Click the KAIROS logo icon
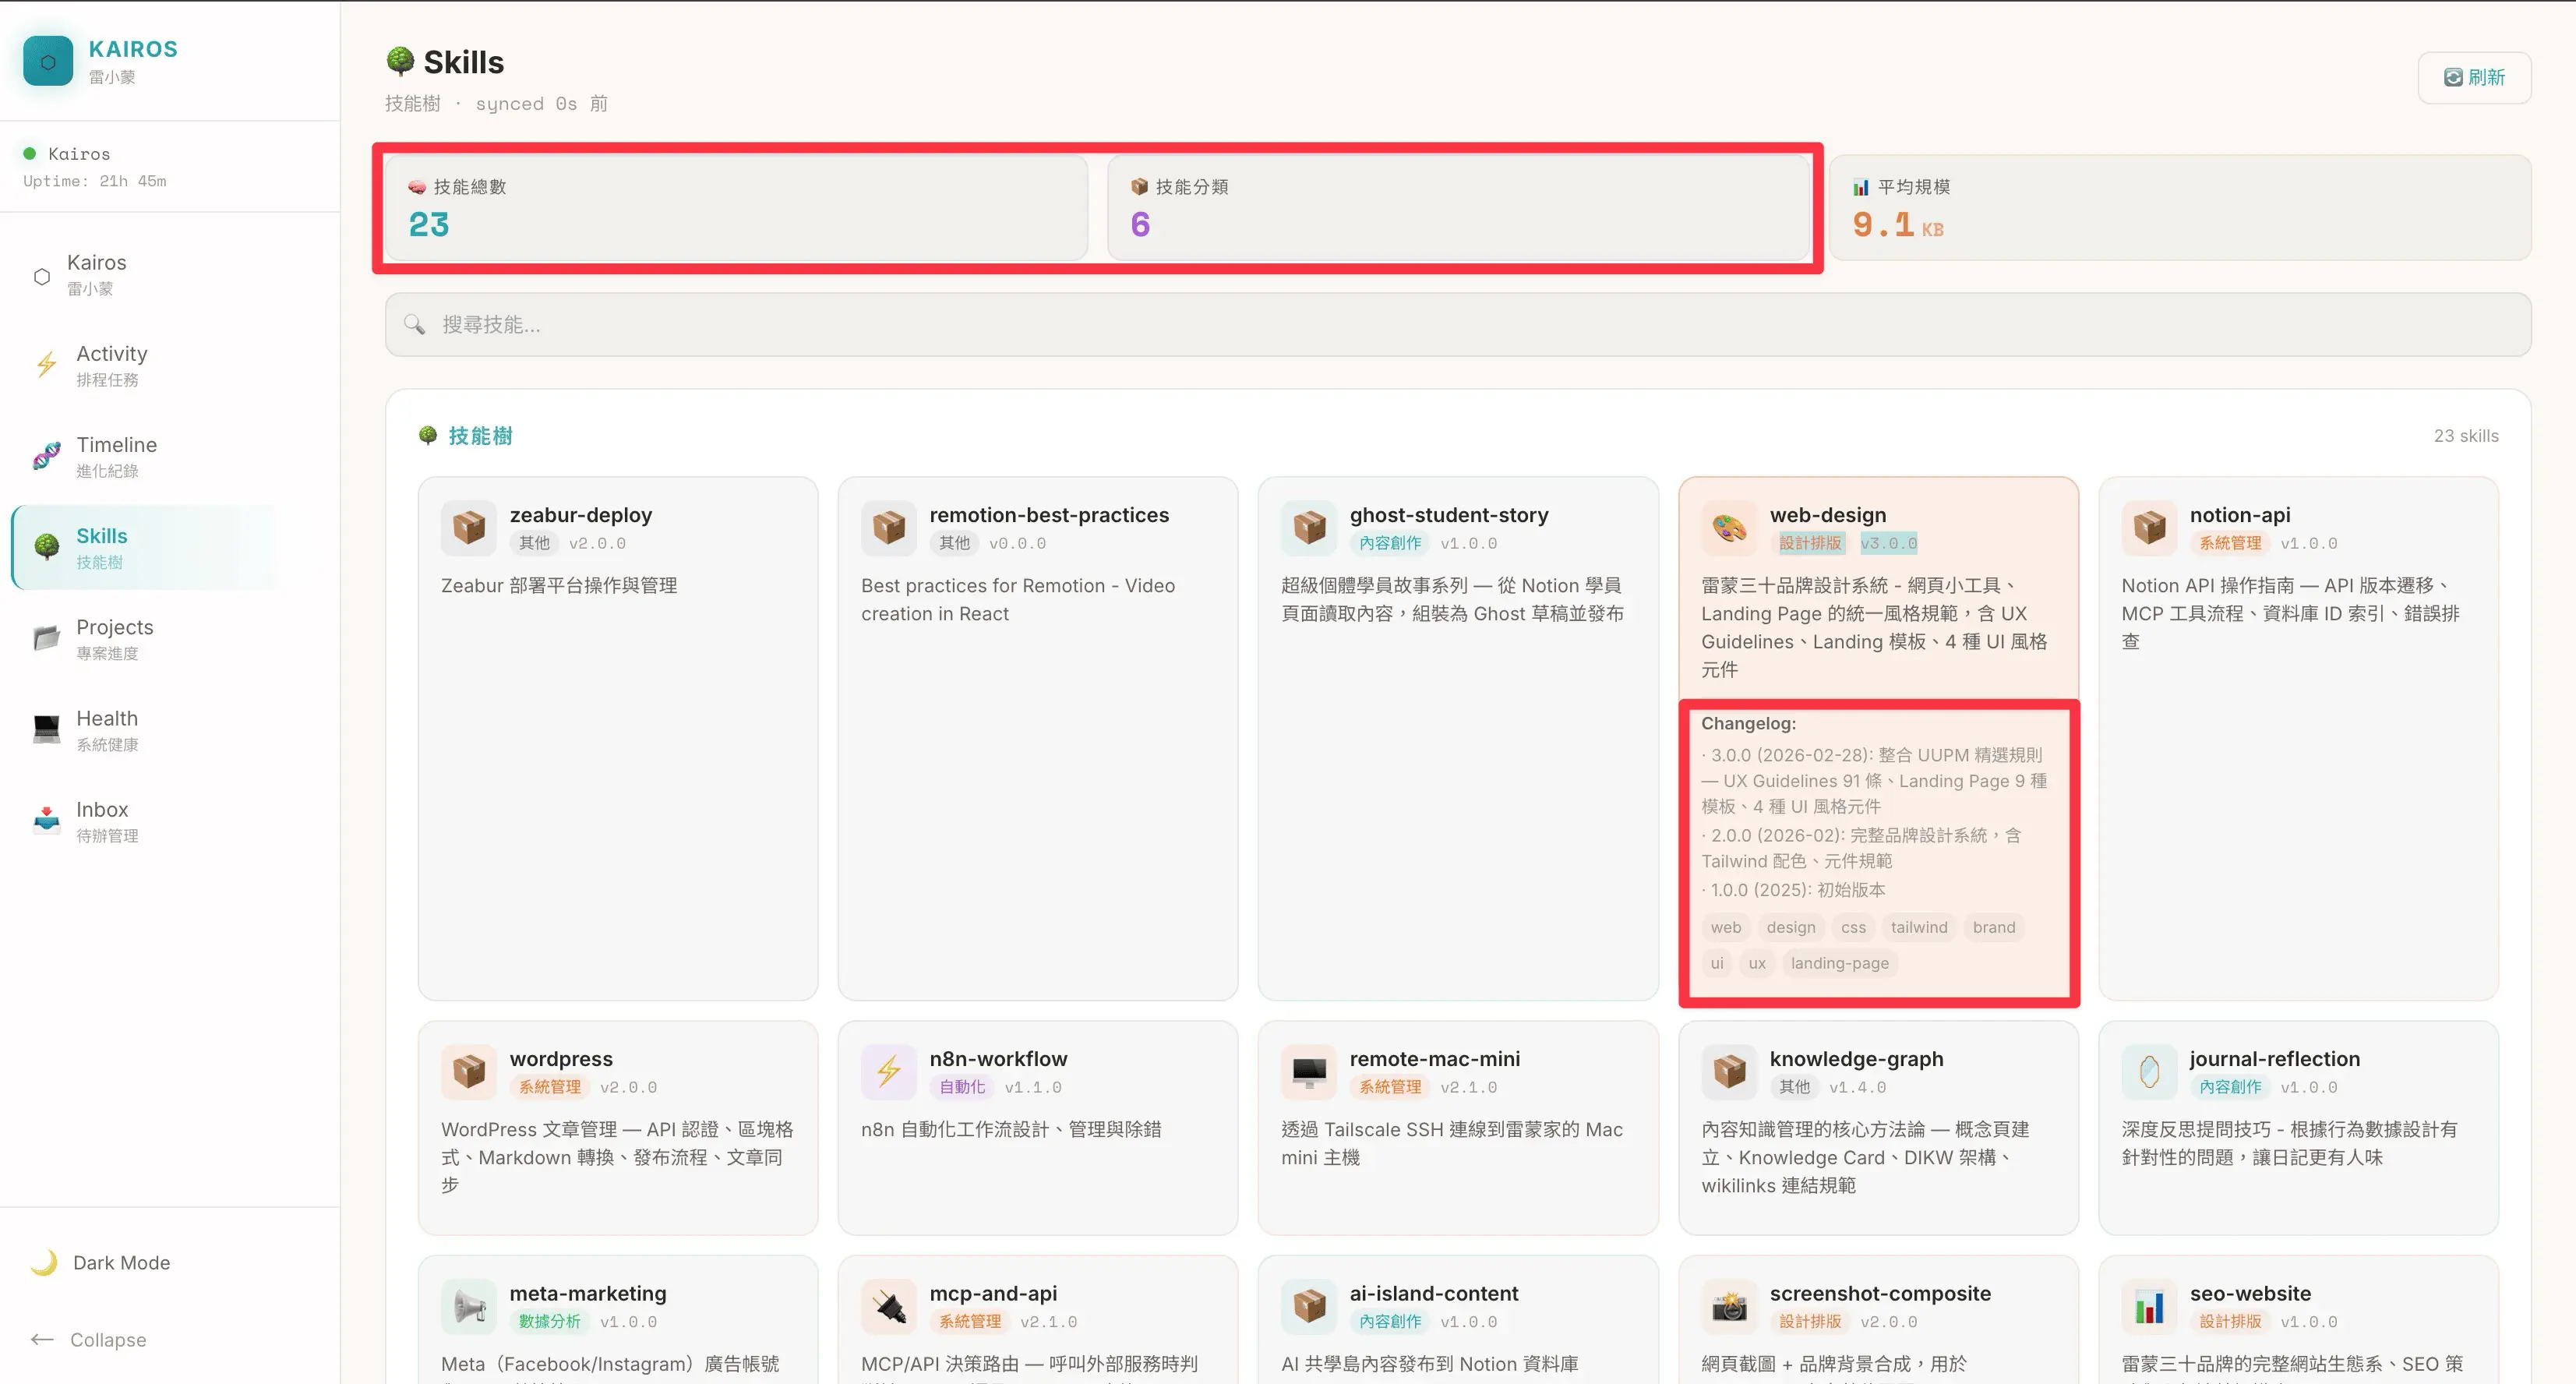2576x1384 pixels. pyautogui.click(x=48, y=61)
